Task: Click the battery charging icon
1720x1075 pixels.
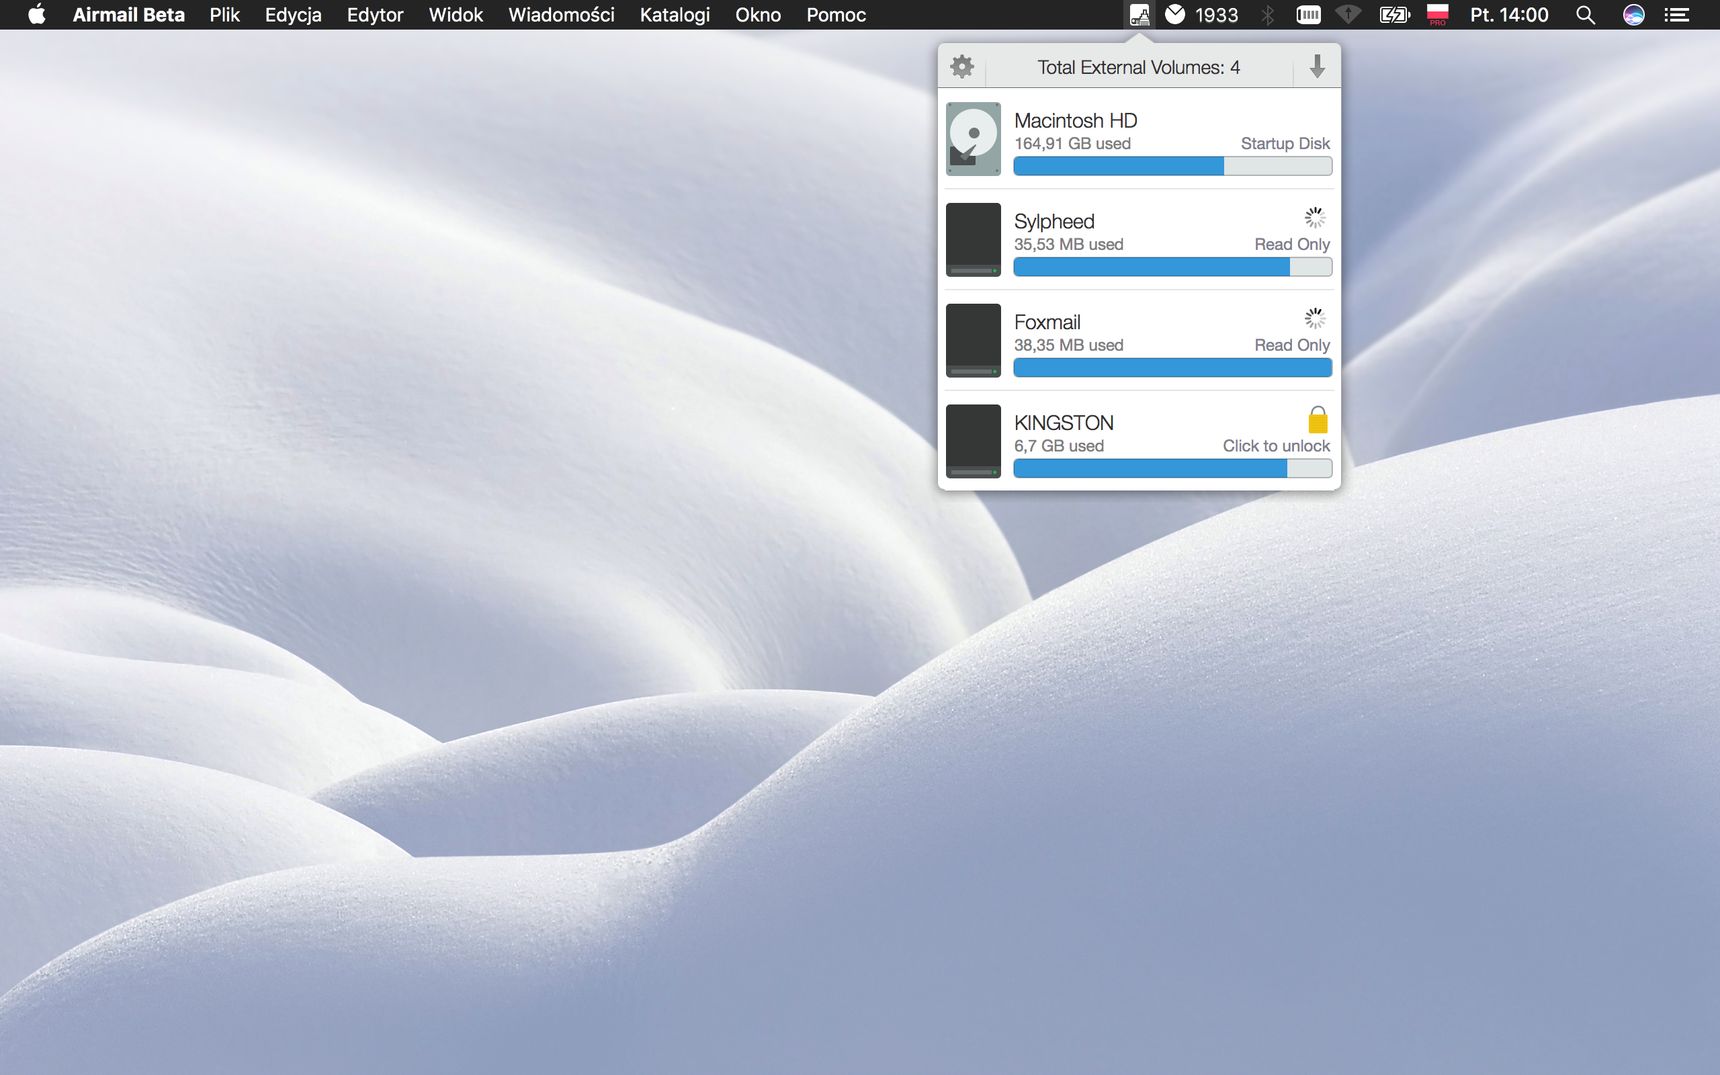Action: click(1394, 15)
